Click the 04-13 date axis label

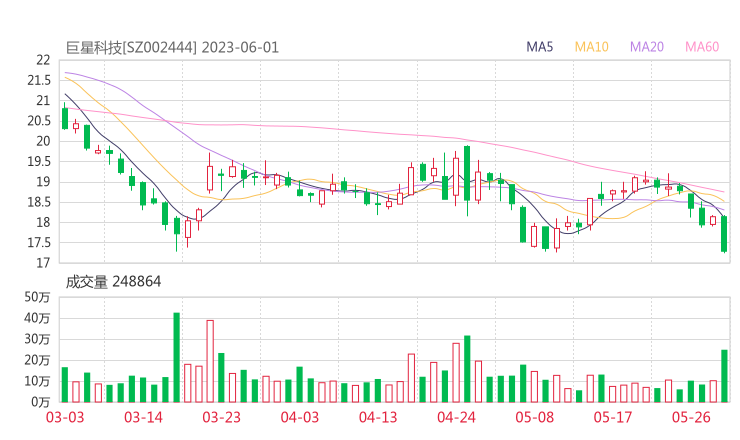pos(378,417)
